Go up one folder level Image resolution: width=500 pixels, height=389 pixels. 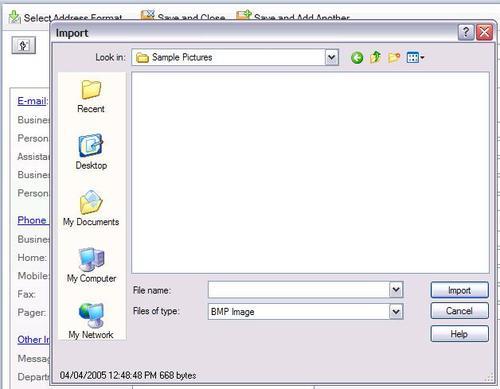(375, 57)
